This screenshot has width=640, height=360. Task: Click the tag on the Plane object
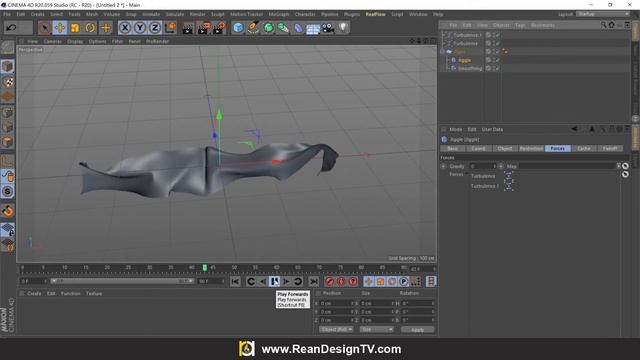pos(505,51)
